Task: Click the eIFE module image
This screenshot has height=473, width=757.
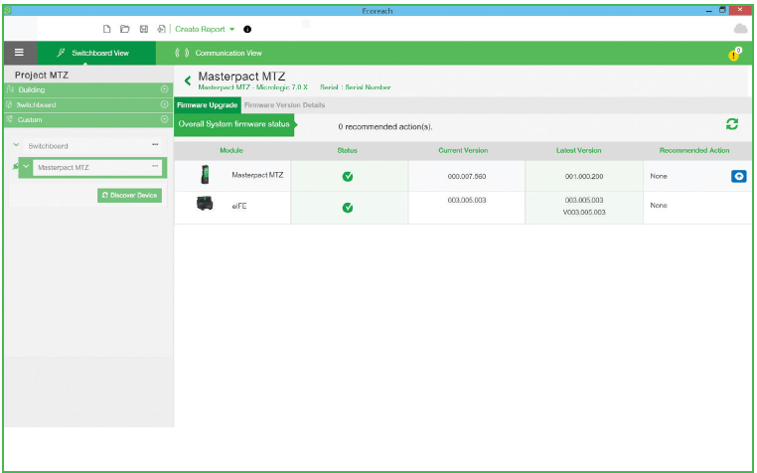Action: click(x=205, y=204)
